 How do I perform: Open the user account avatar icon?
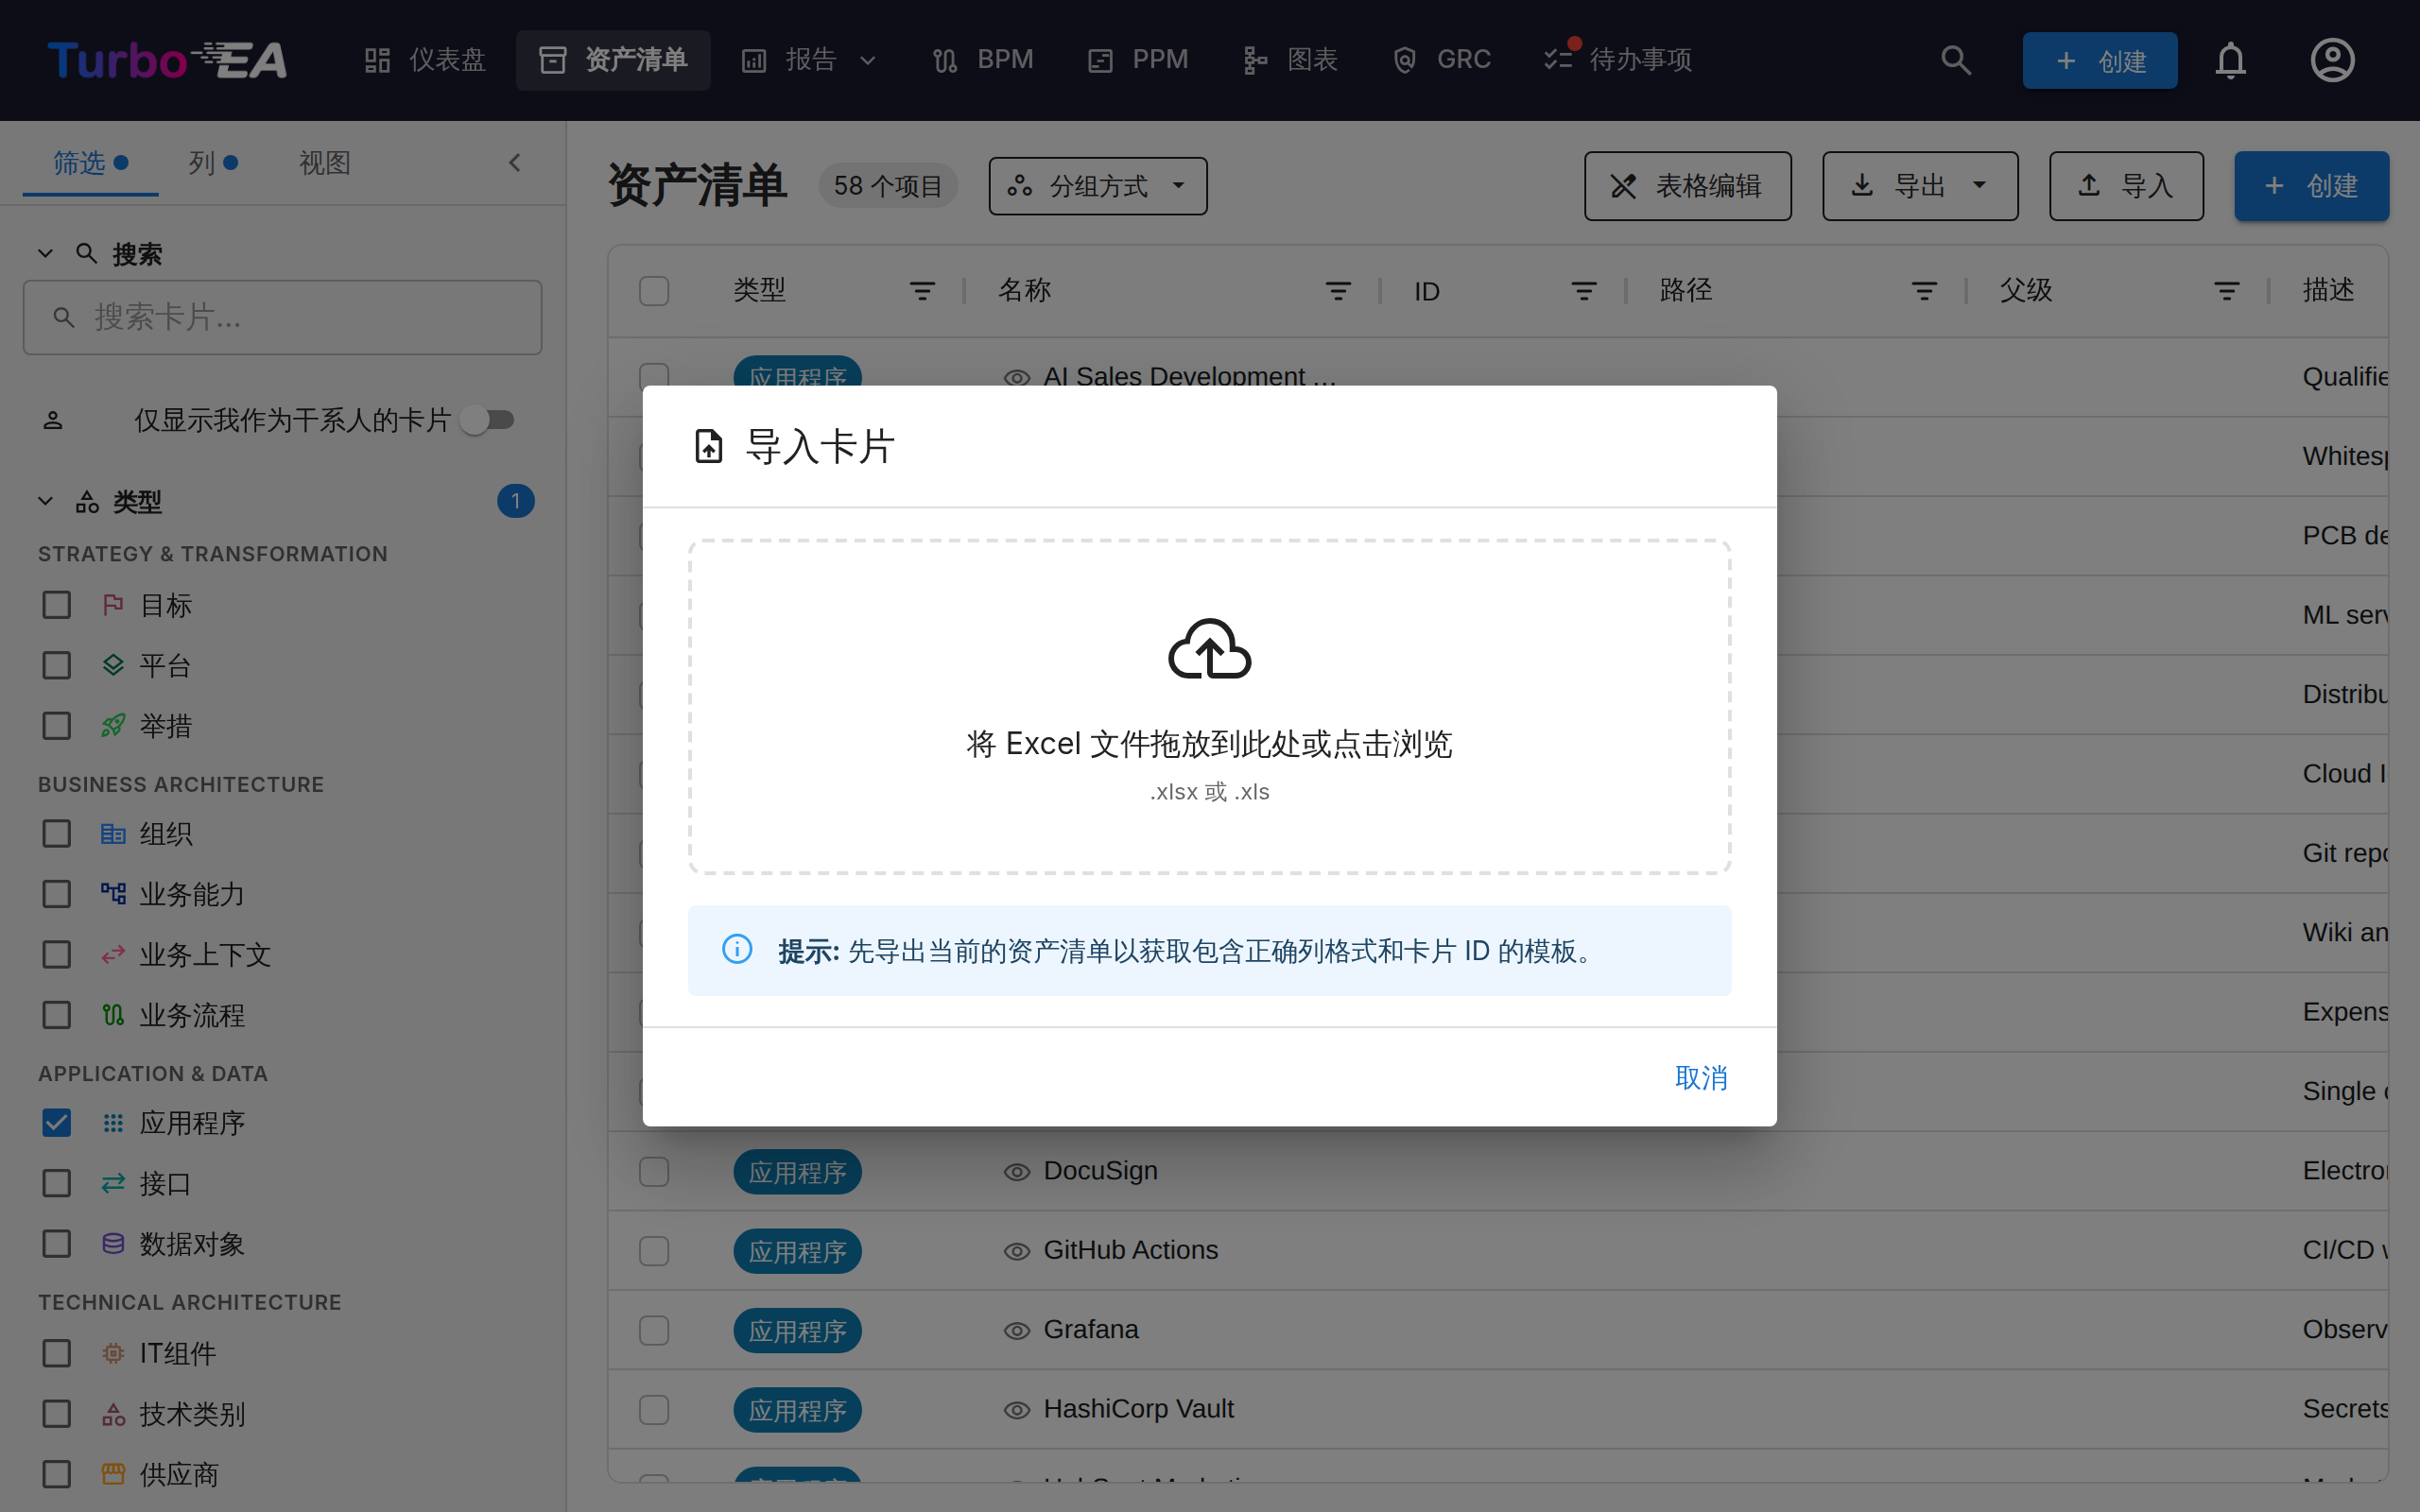(x=2332, y=60)
